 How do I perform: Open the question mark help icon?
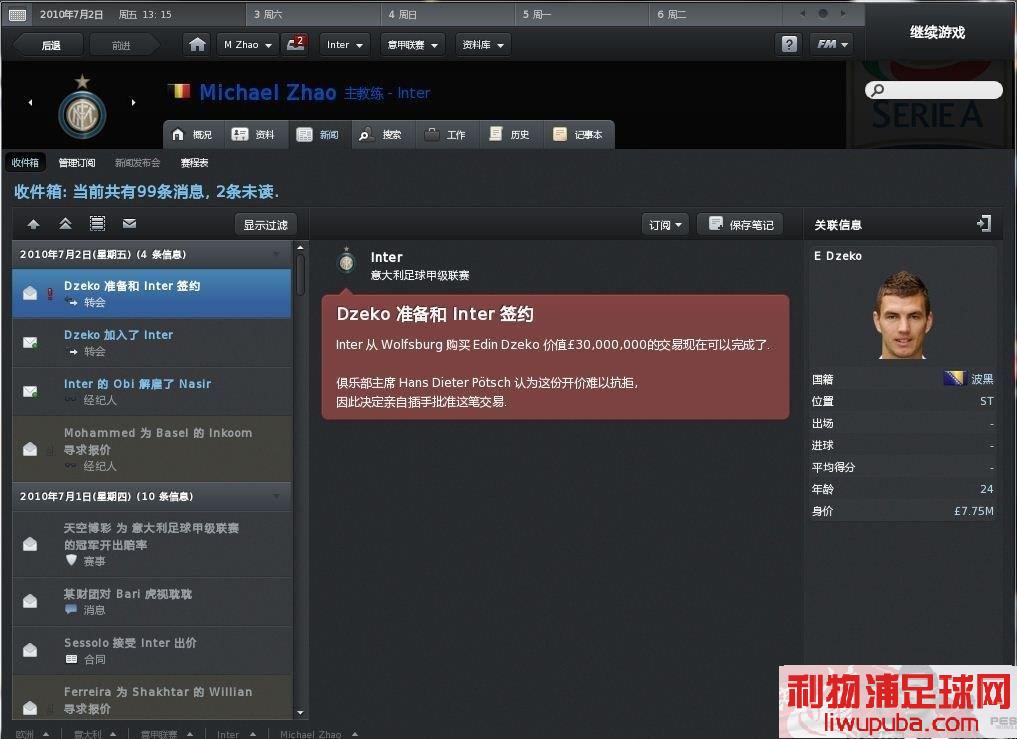pyautogui.click(x=789, y=44)
